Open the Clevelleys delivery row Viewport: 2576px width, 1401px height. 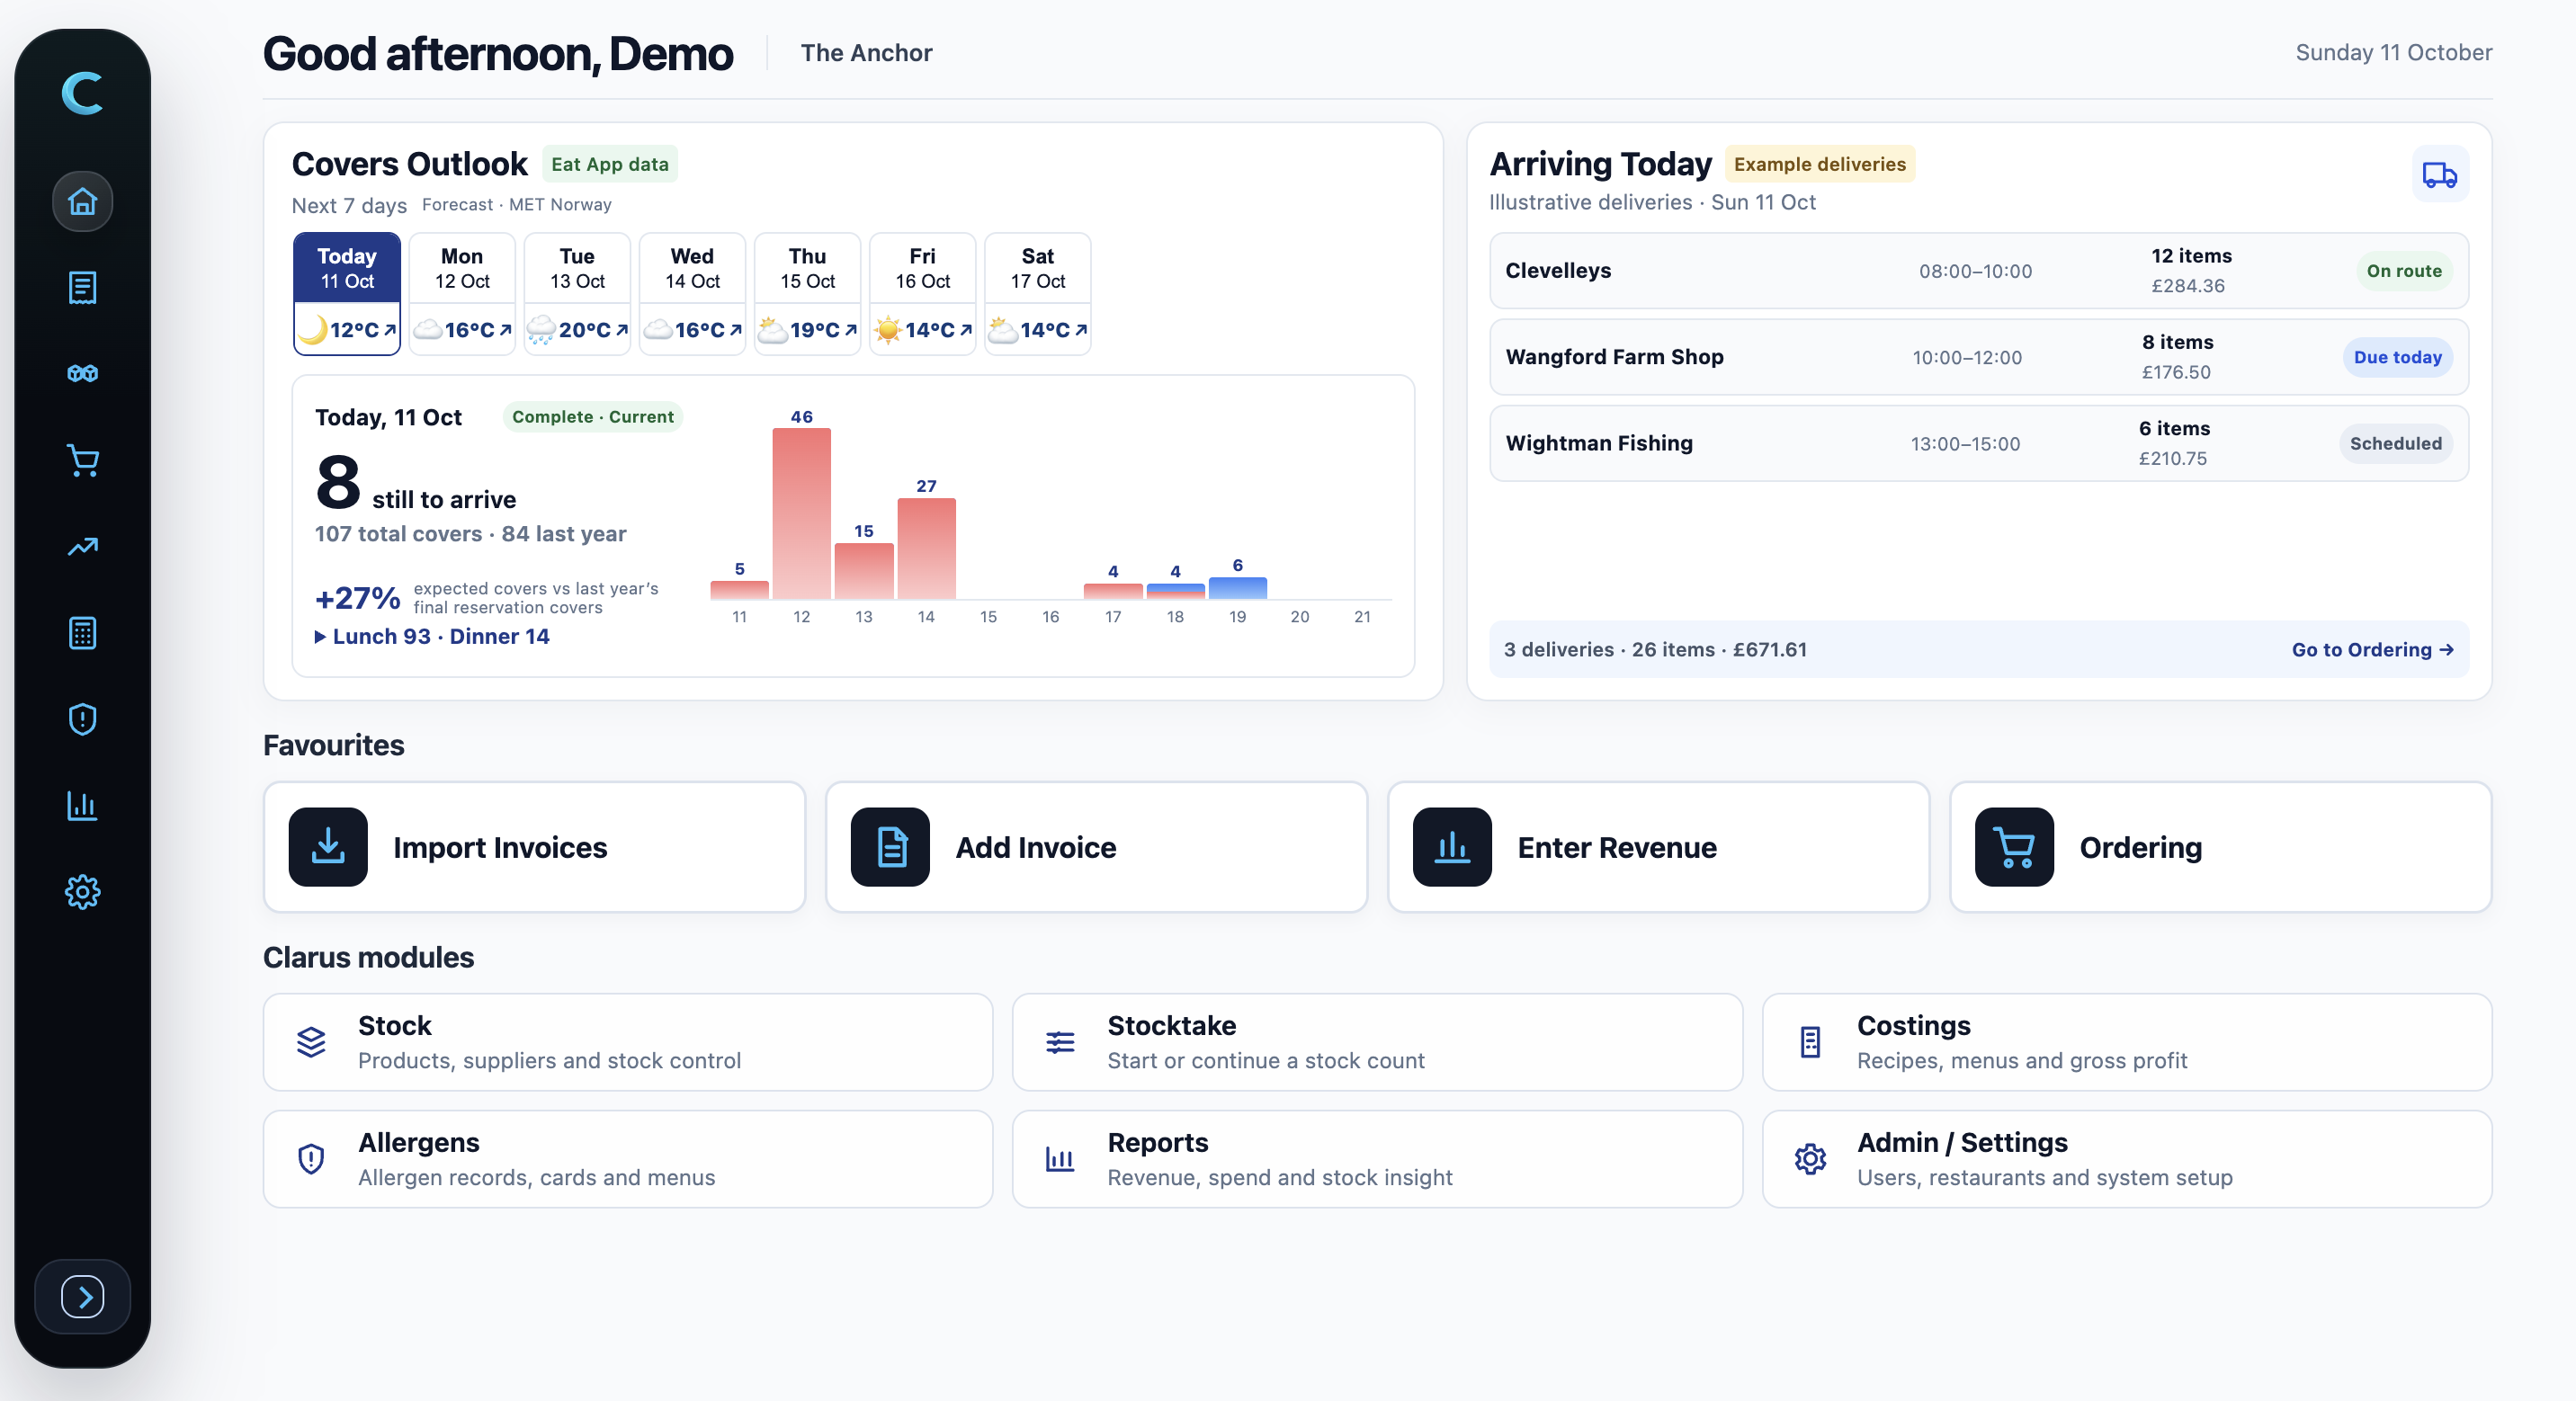tap(1978, 271)
